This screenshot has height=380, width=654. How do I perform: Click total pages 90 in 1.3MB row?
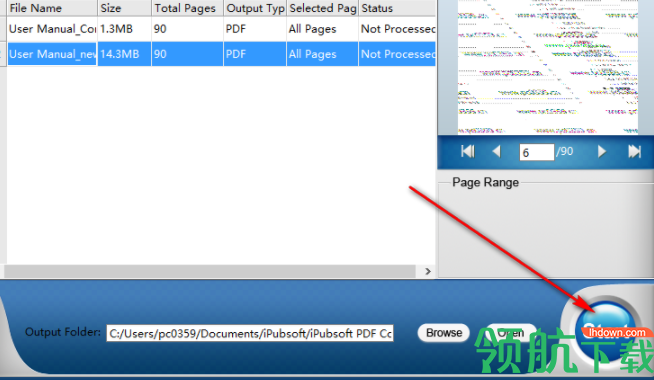tap(187, 29)
